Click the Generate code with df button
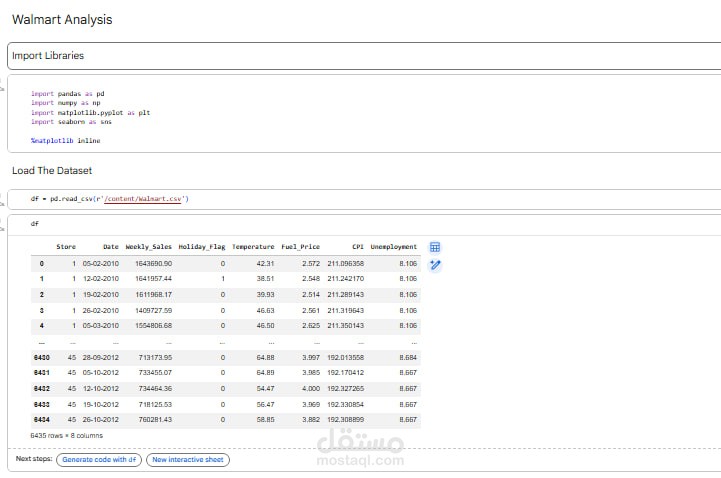 (x=99, y=460)
